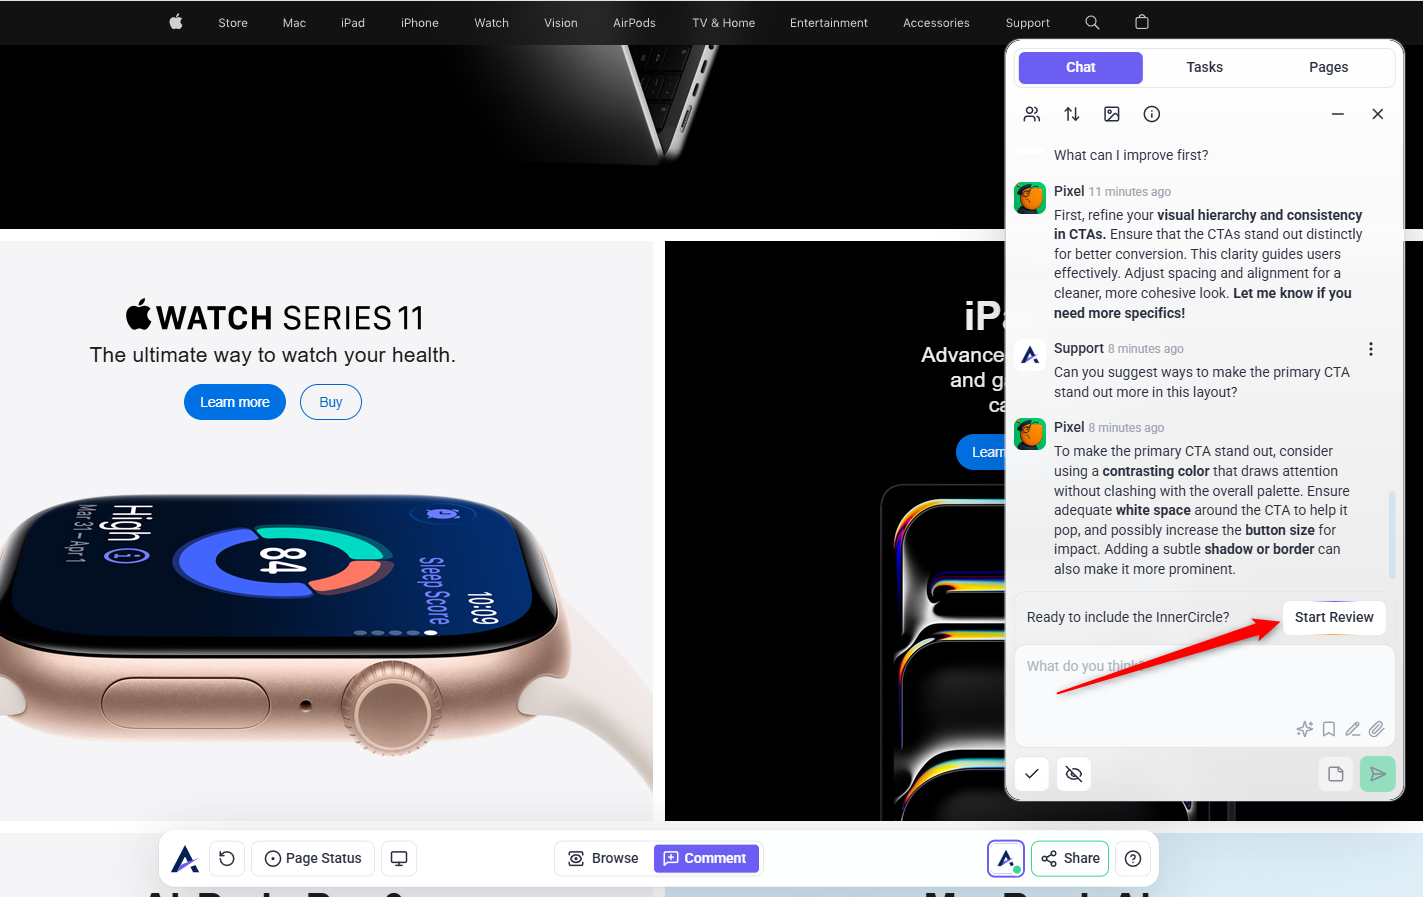Open the participants icon in chat panel

[x=1032, y=114]
